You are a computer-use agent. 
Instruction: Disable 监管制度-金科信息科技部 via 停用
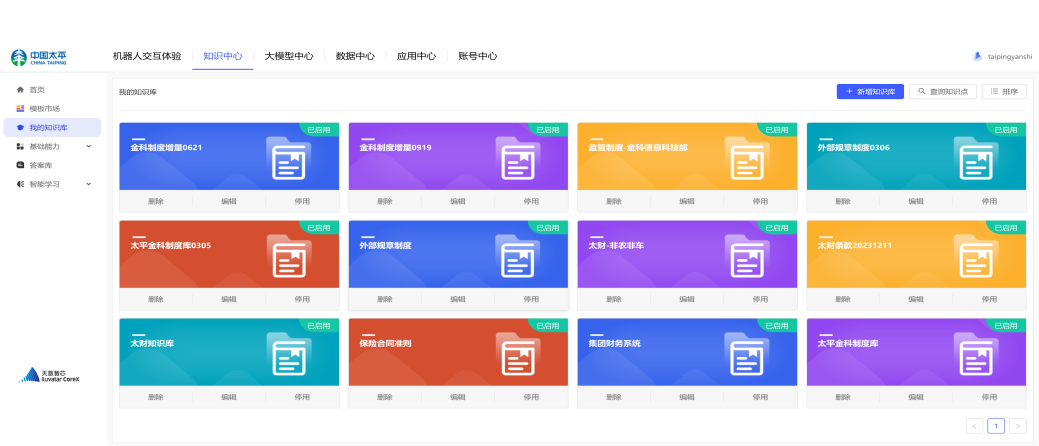[760, 201]
